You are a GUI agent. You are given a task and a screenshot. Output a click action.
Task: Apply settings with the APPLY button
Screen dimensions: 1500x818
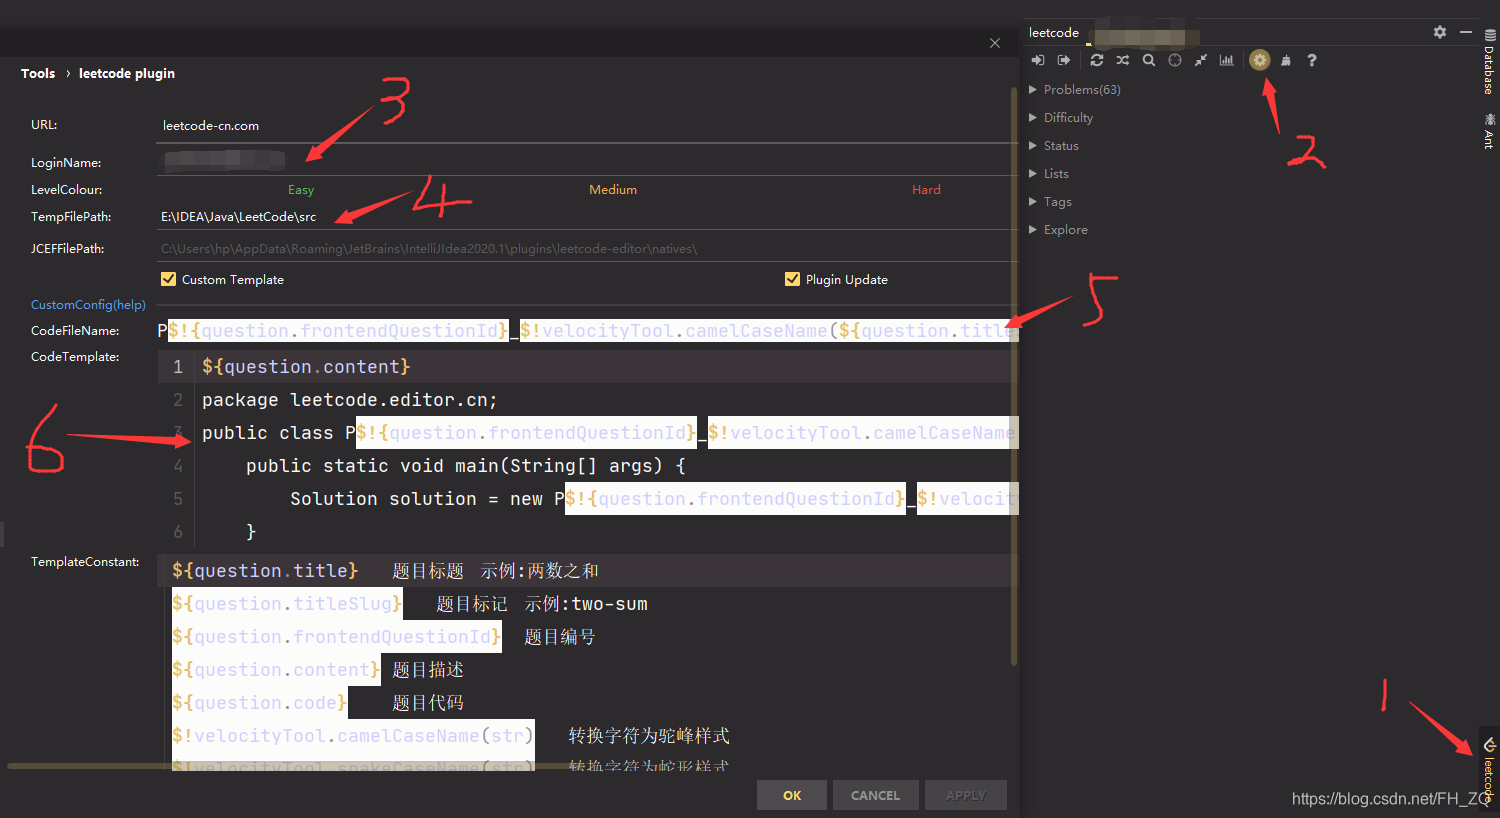click(965, 794)
